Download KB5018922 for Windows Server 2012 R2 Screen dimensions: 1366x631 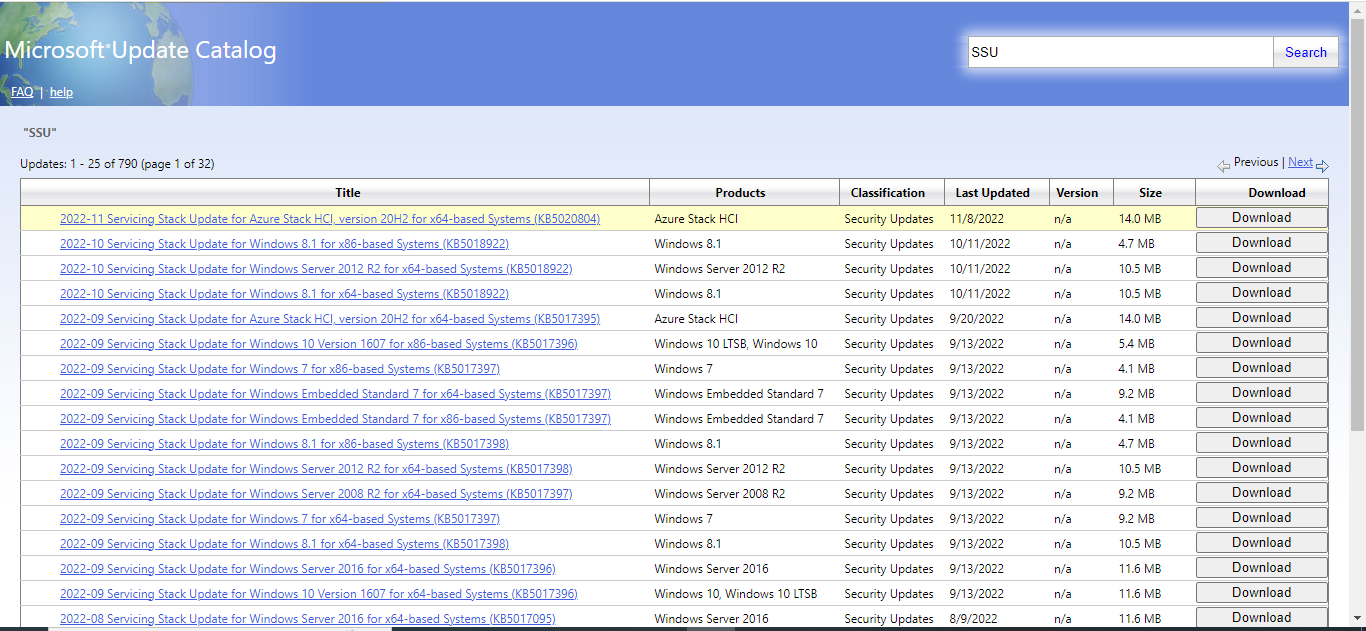(x=1261, y=268)
